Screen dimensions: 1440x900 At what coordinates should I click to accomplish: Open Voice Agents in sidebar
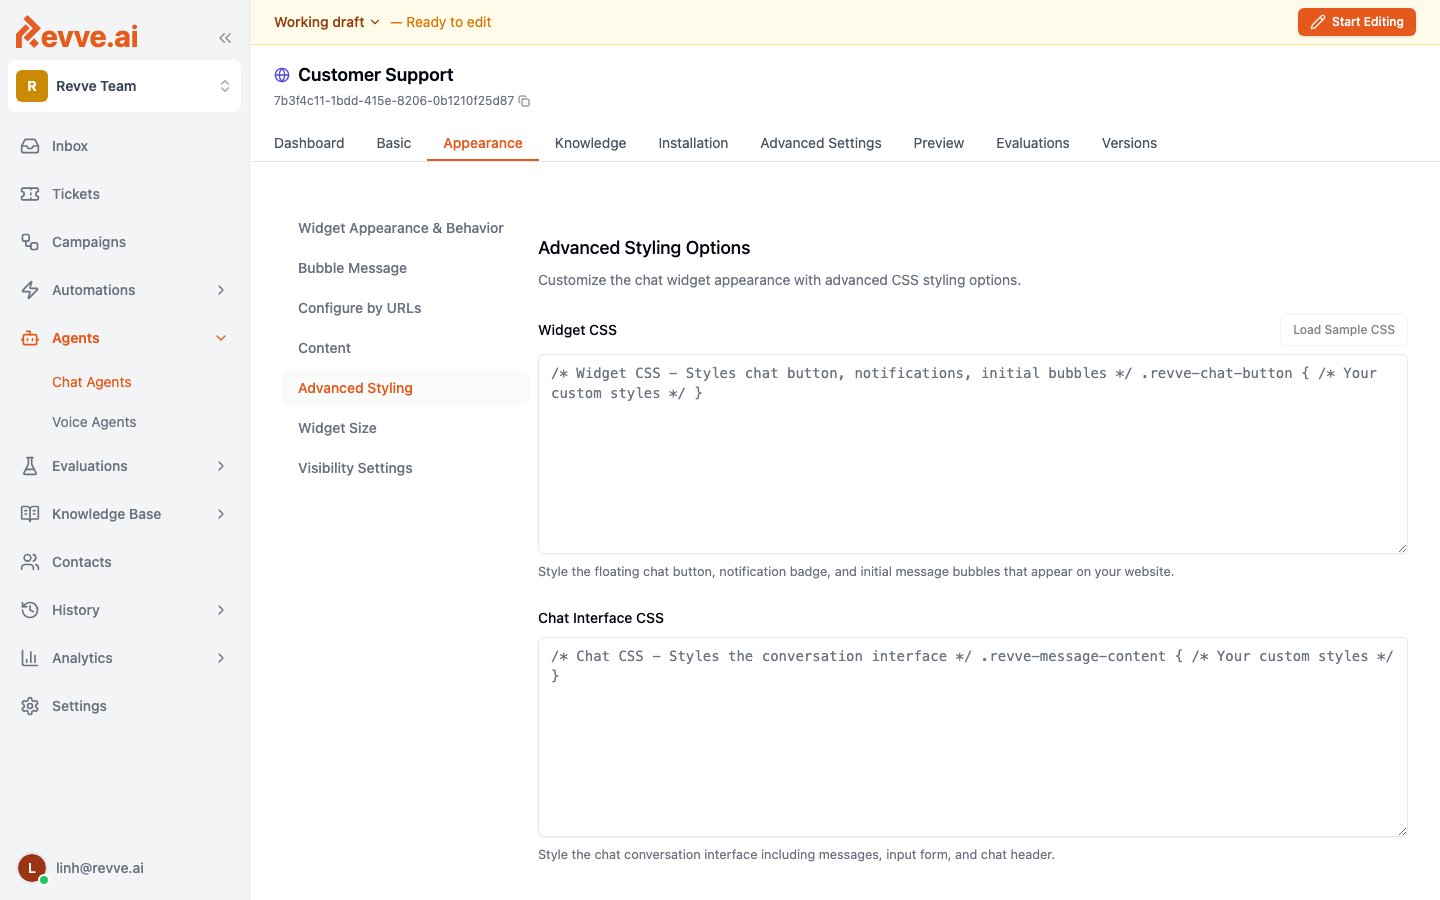tap(94, 422)
